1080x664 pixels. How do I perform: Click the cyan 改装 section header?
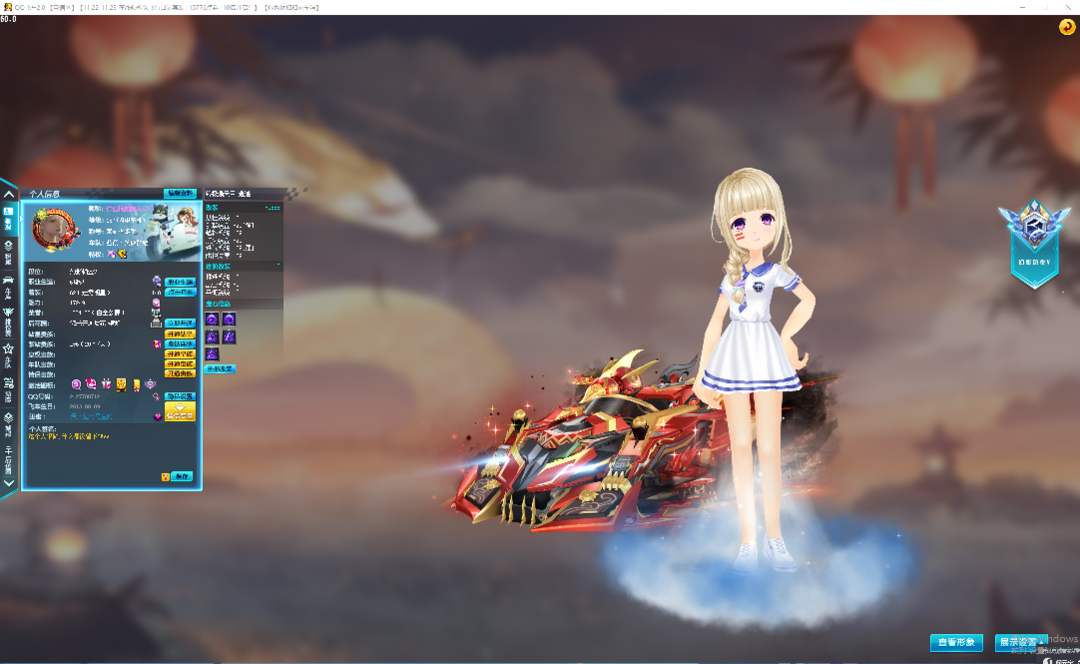pos(243,208)
